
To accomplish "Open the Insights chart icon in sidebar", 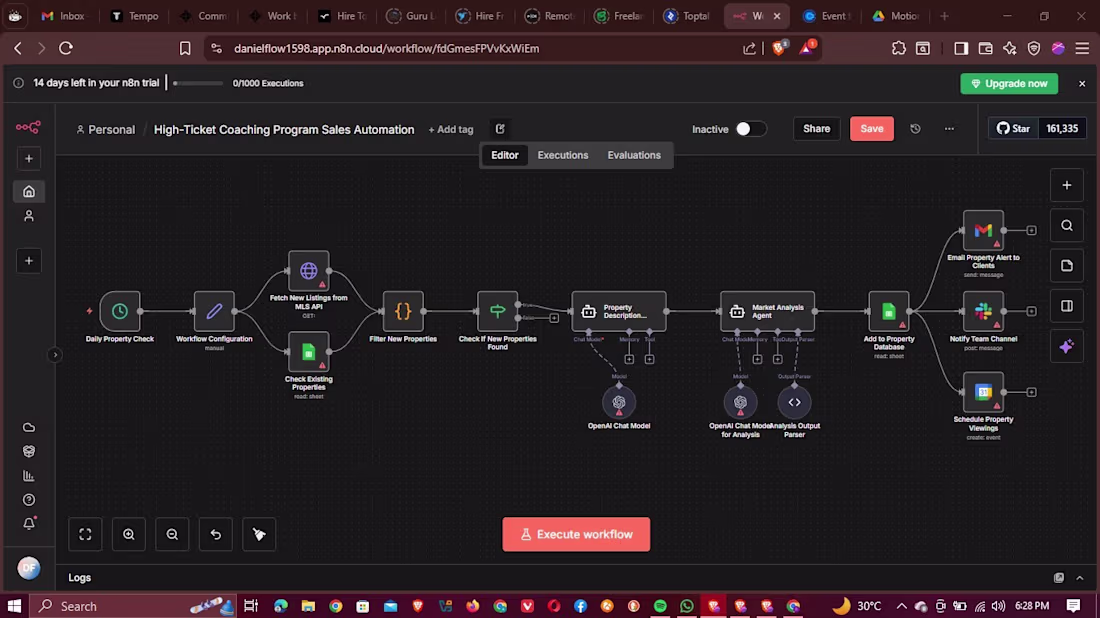I will point(29,476).
